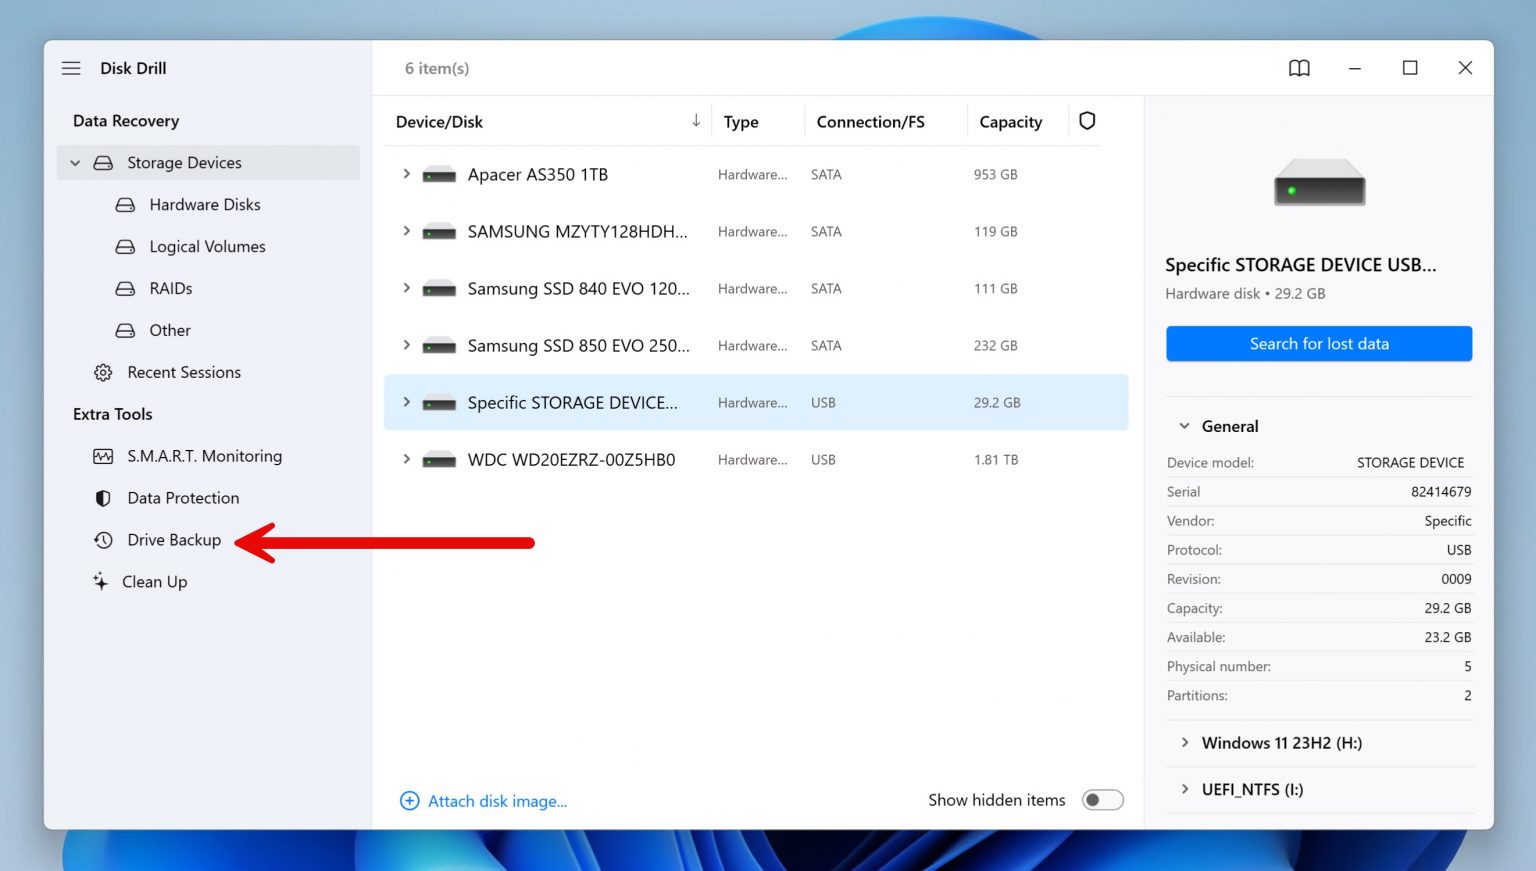Sort by the Connection/FS column header
The height and width of the screenshot is (871, 1536).
pos(870,122)
